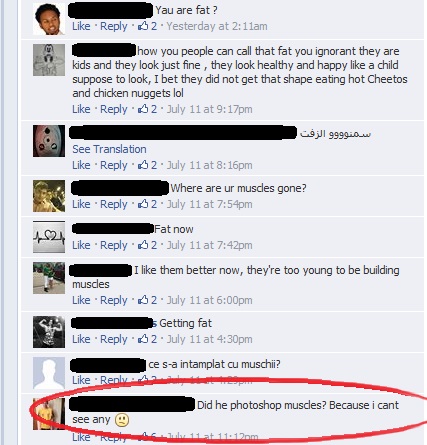427x445 pixels.
Task: Open timestamp 'Yesterday at 2:11am'
Action: 217,26
